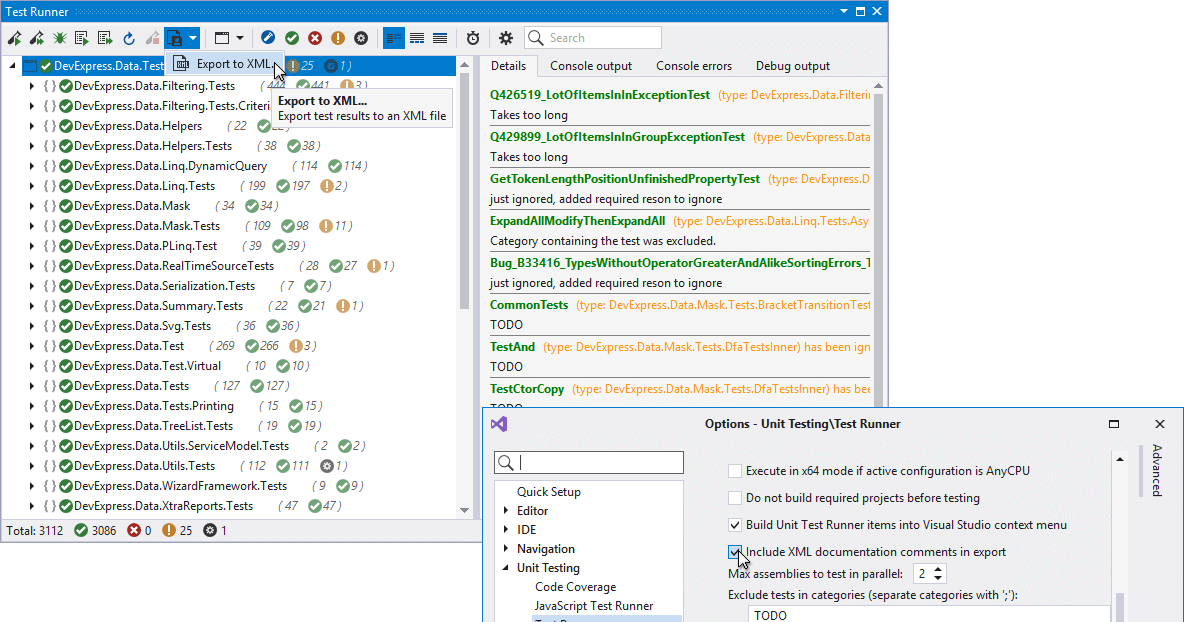
Task: Open Test Runner settings via gear icon
Action: tap(506, 37)
